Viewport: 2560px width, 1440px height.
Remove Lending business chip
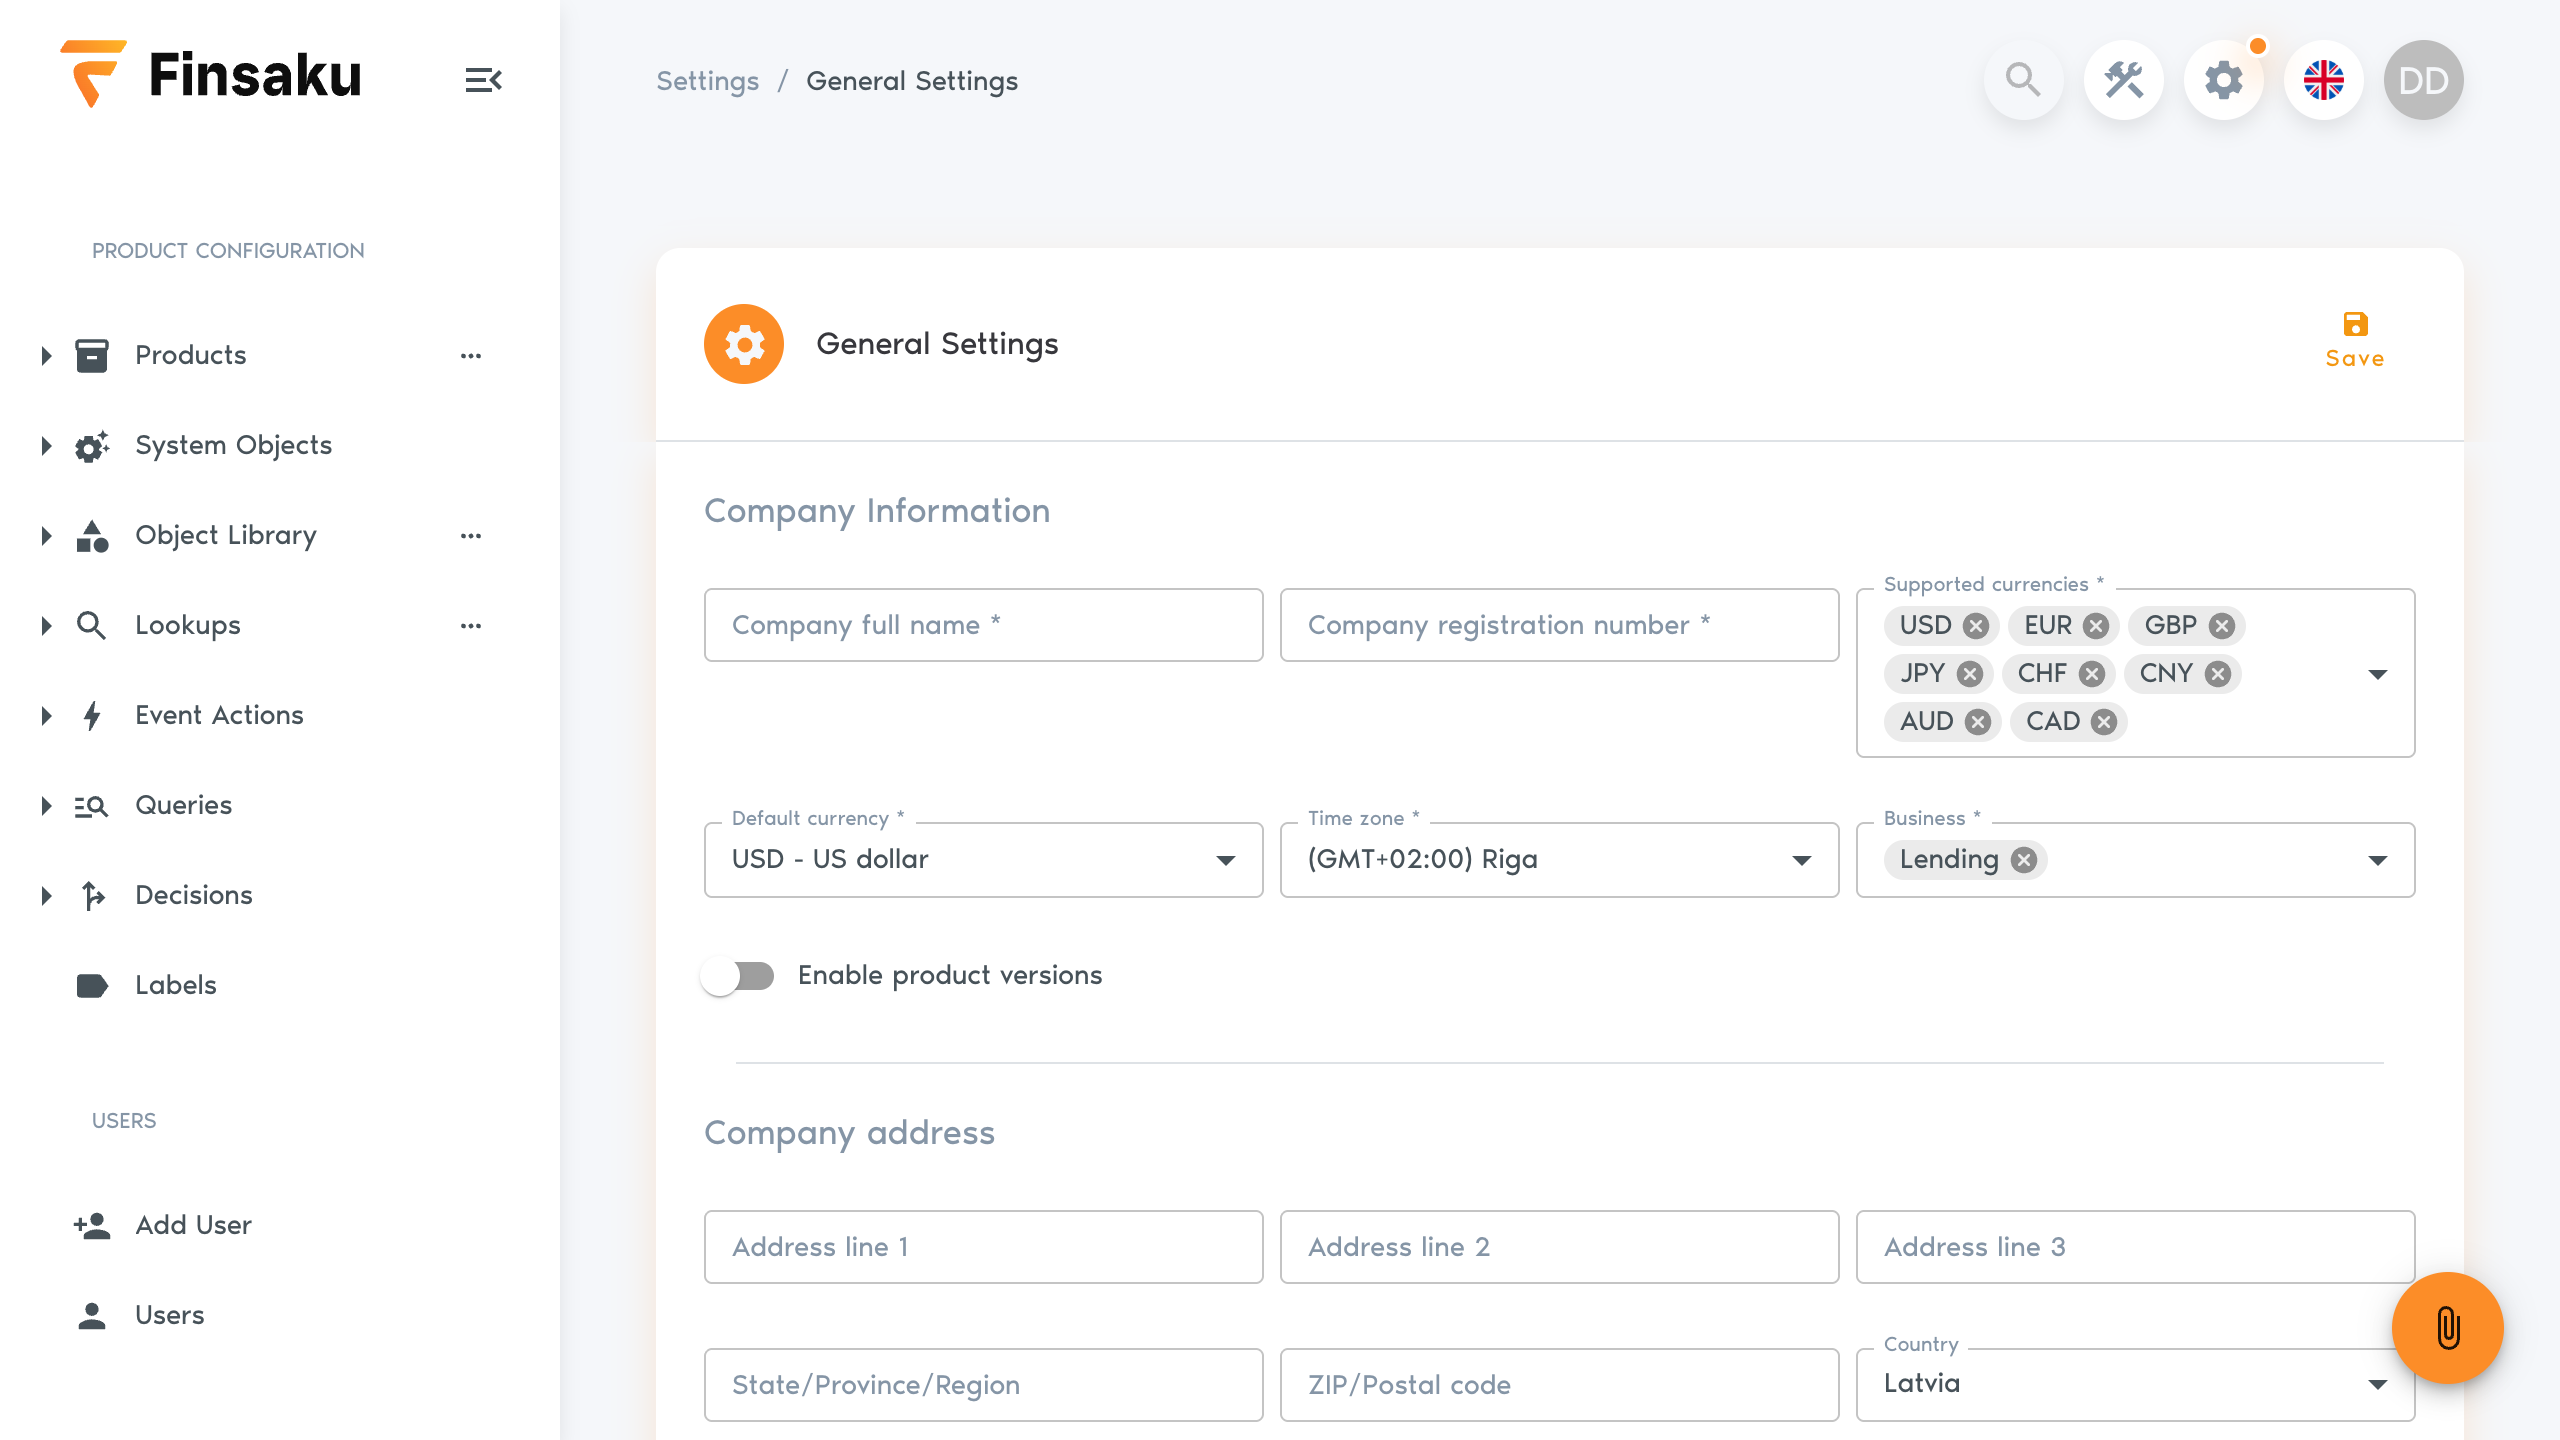point(2024,860)
